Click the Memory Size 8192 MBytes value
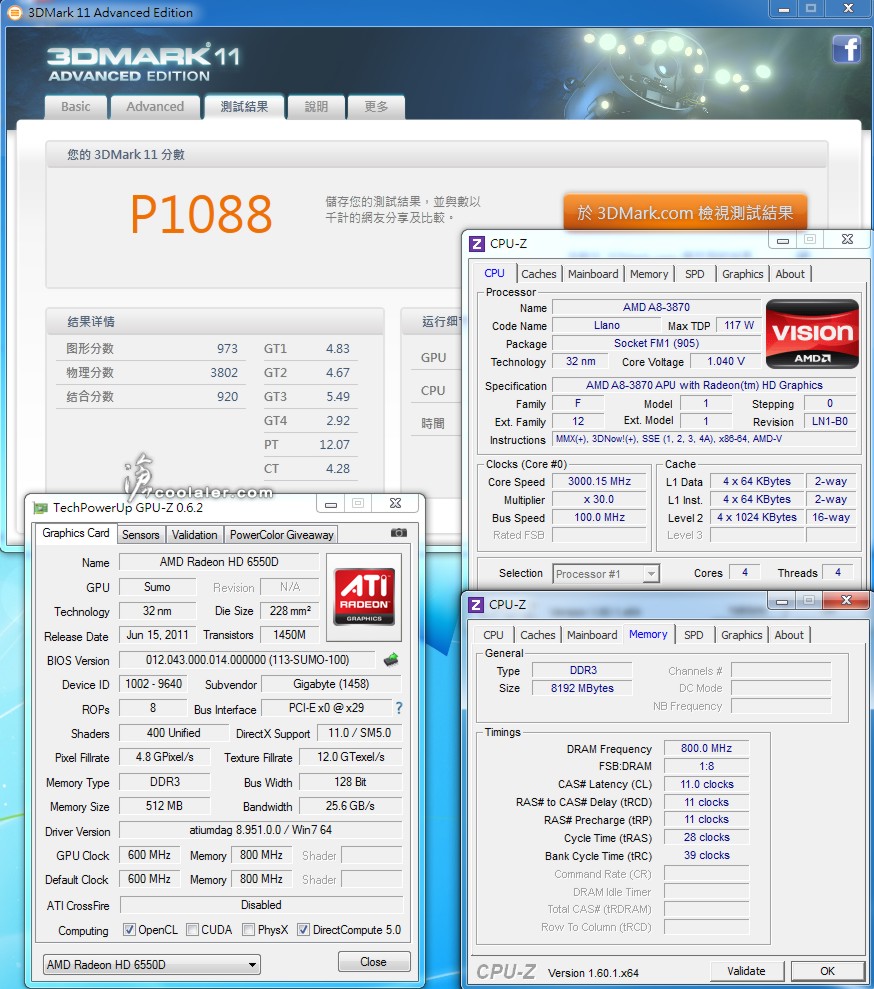874x989 pixels. pyautogui.click(x=582, y=688)
